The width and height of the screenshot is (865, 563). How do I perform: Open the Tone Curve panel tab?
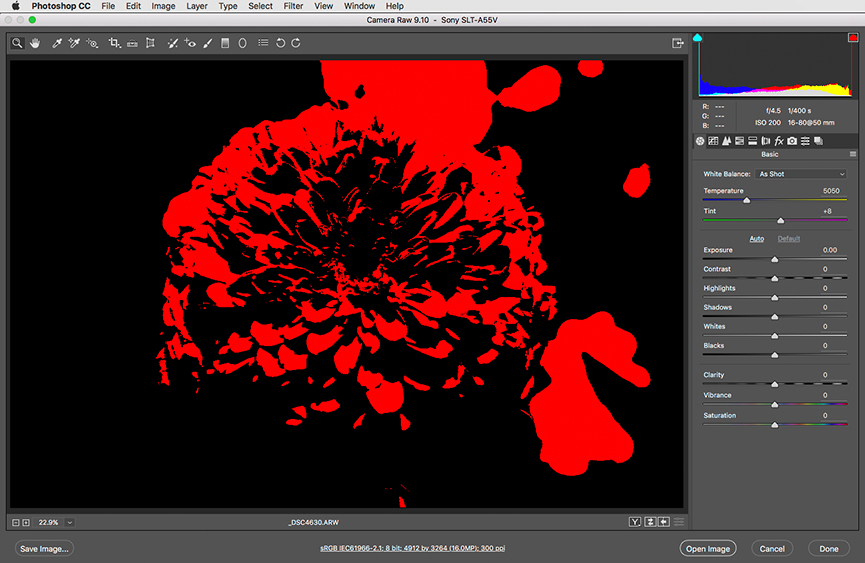coord(713,141)
